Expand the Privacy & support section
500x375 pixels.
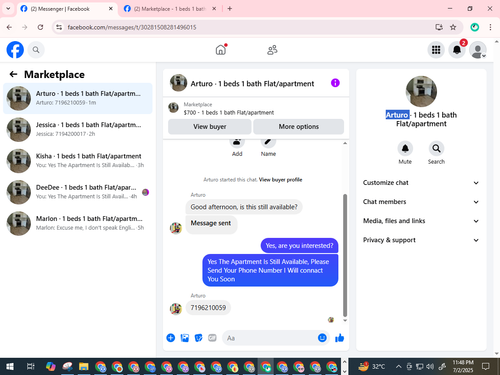click(421, 240)
